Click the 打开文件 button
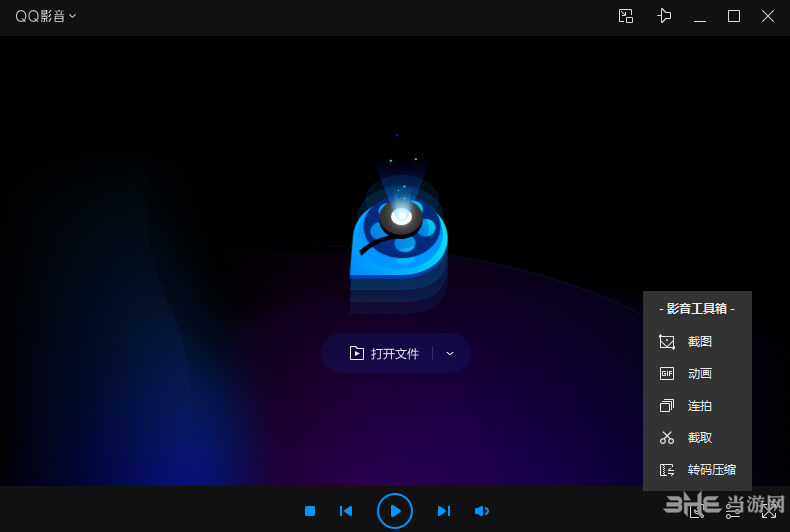The image size is (790, 532). coord(384,353)
